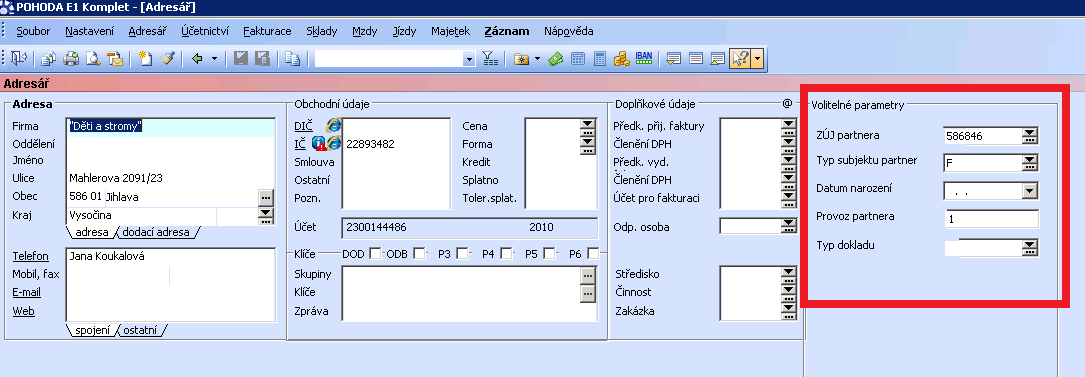The width and height of the screenshot is (1085, 377).
Task: Open the toolbar search combo box arrow
Action: click(x=470, y=59)
